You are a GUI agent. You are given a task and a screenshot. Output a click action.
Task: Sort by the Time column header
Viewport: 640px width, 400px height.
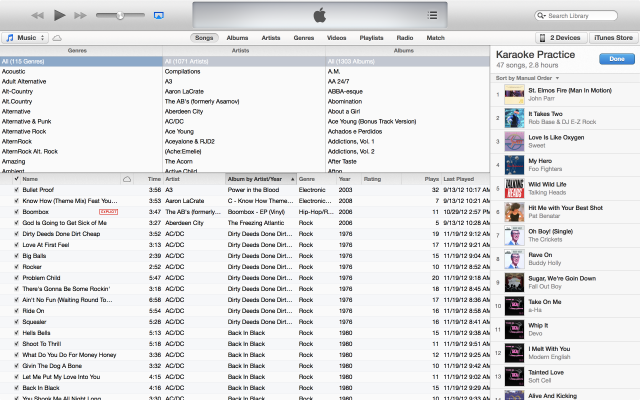tap(148, 179)
